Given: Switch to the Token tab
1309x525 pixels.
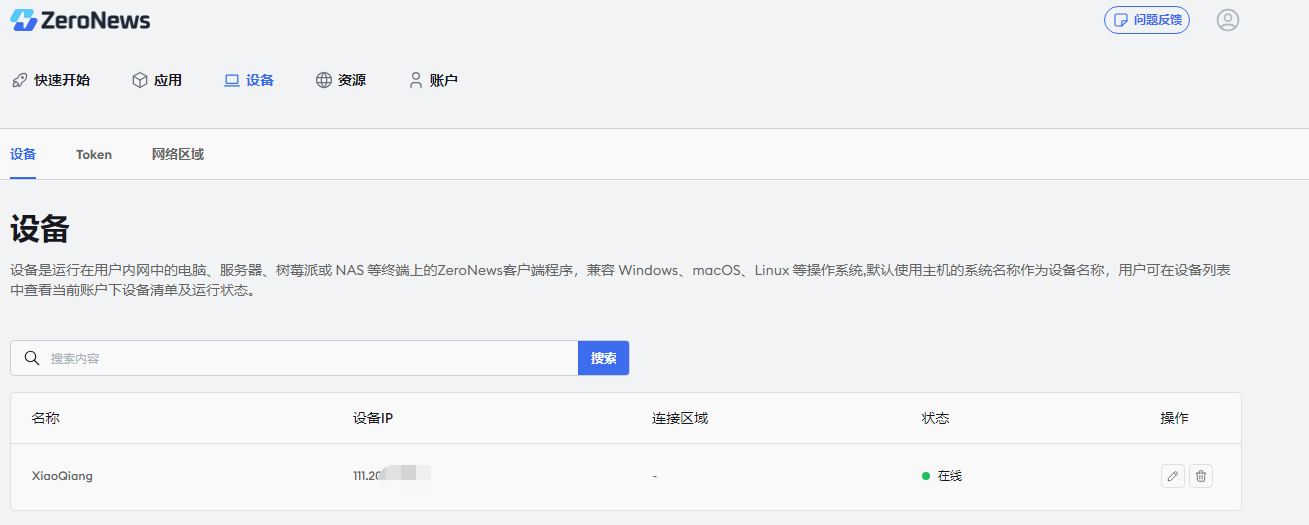Looking at the screenshot, I should (x=94, y=154).
